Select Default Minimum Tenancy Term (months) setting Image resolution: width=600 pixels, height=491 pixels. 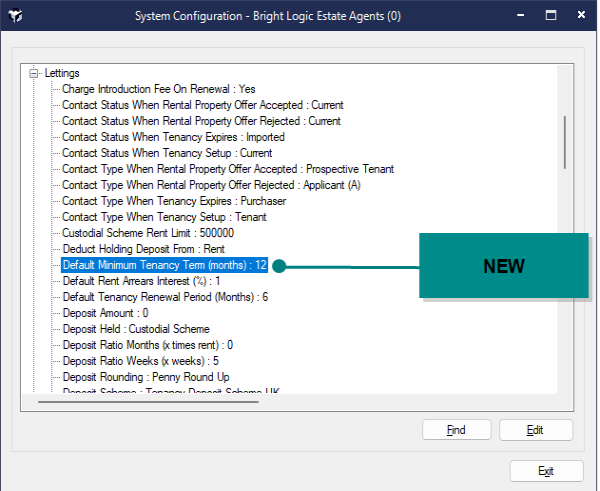point(164,265)
